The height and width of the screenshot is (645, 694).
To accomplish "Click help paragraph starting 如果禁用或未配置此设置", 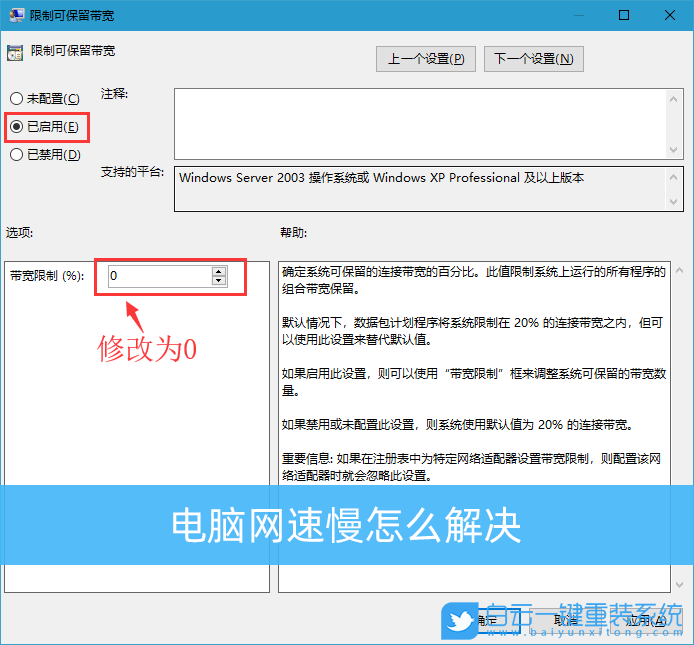I will click(457, 425).
